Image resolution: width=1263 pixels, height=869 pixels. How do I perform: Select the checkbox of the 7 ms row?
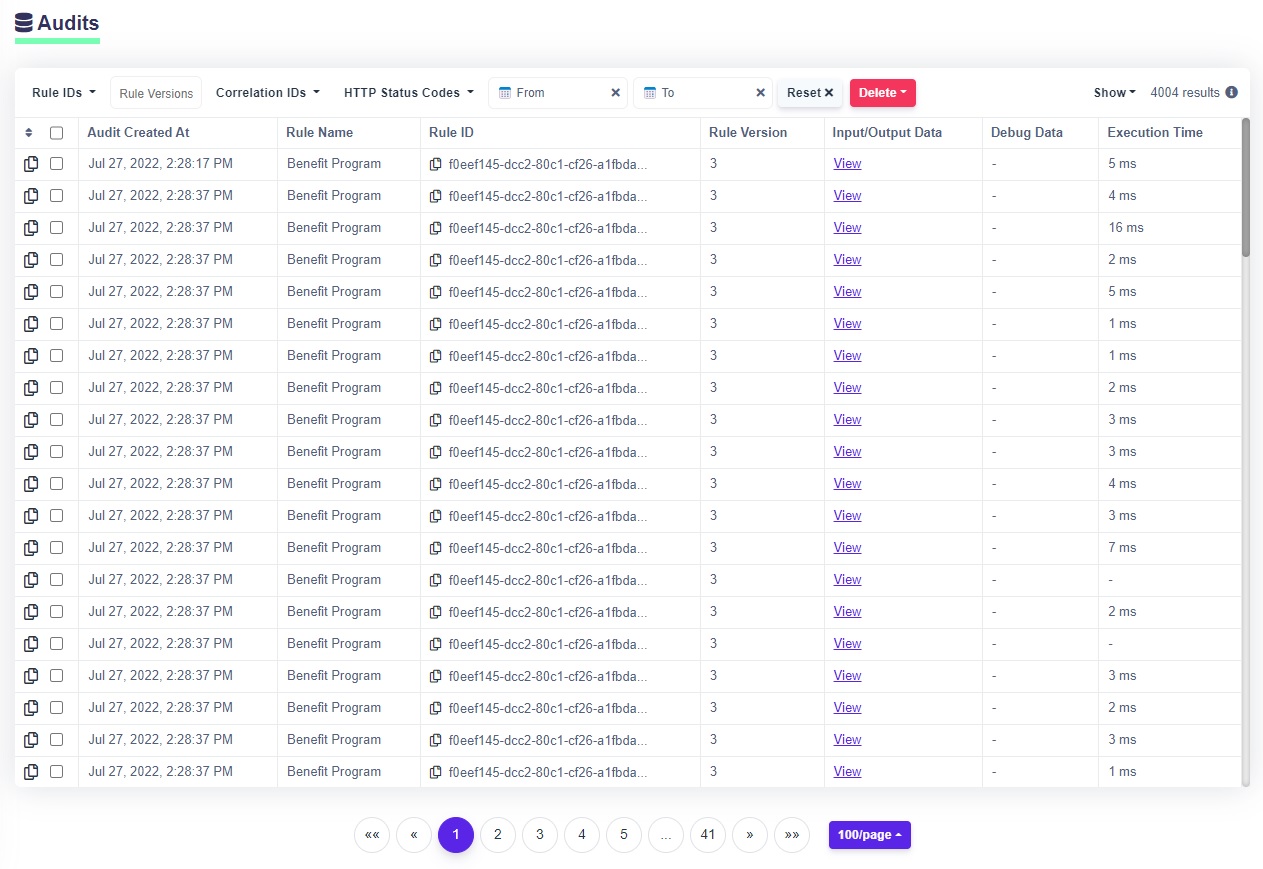(x=57, y=548)
